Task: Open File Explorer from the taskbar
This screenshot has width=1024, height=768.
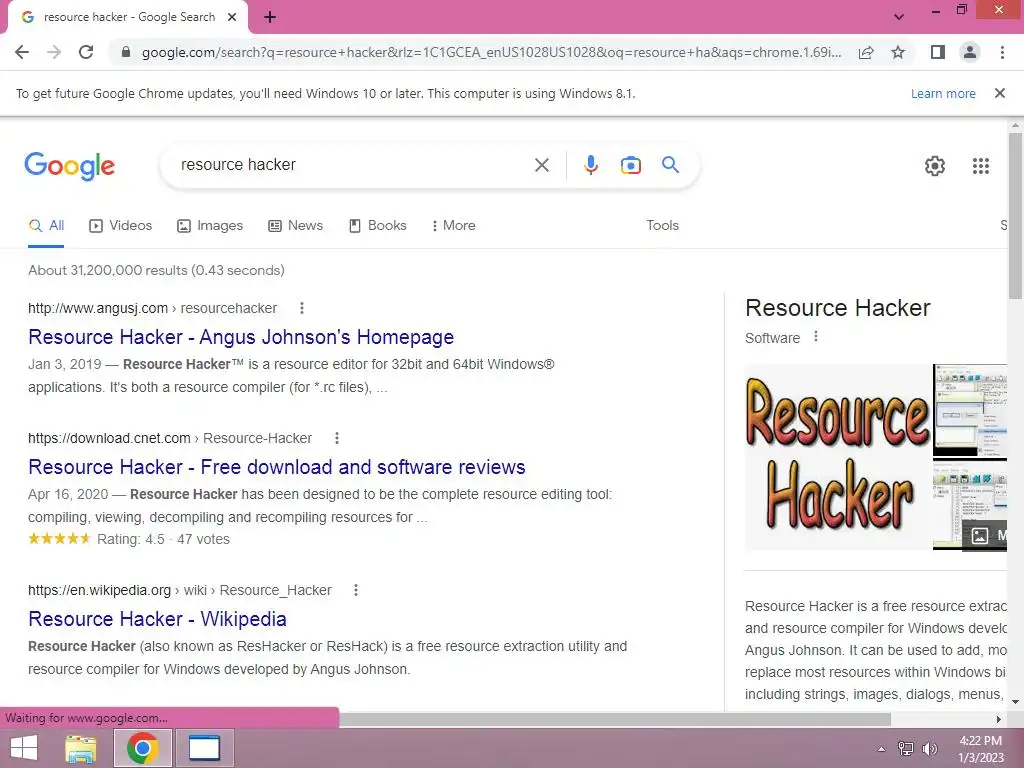Action: (x=81, y=748)
